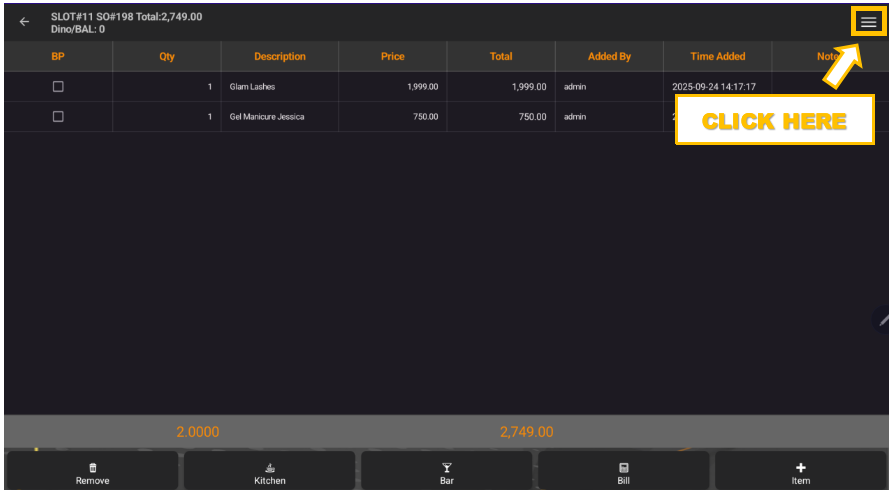Click the pencil edit icon on right edge

883,320
